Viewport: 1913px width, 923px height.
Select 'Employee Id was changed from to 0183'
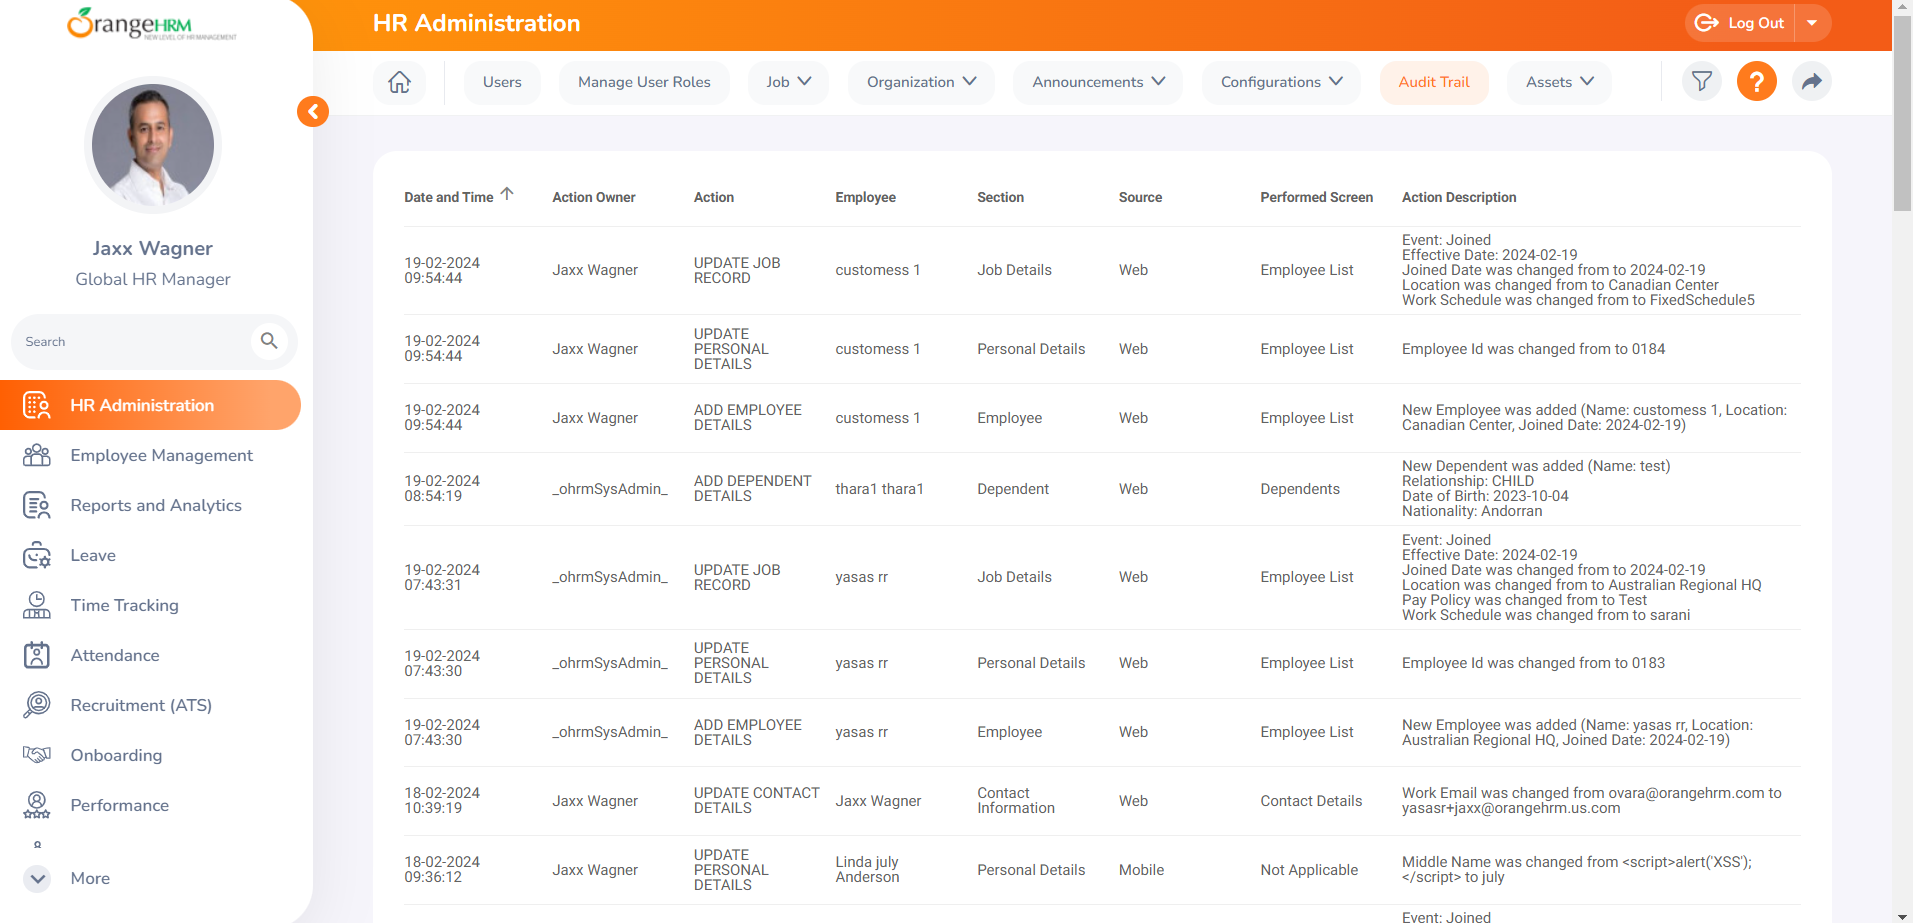[x=1533, y=663]
